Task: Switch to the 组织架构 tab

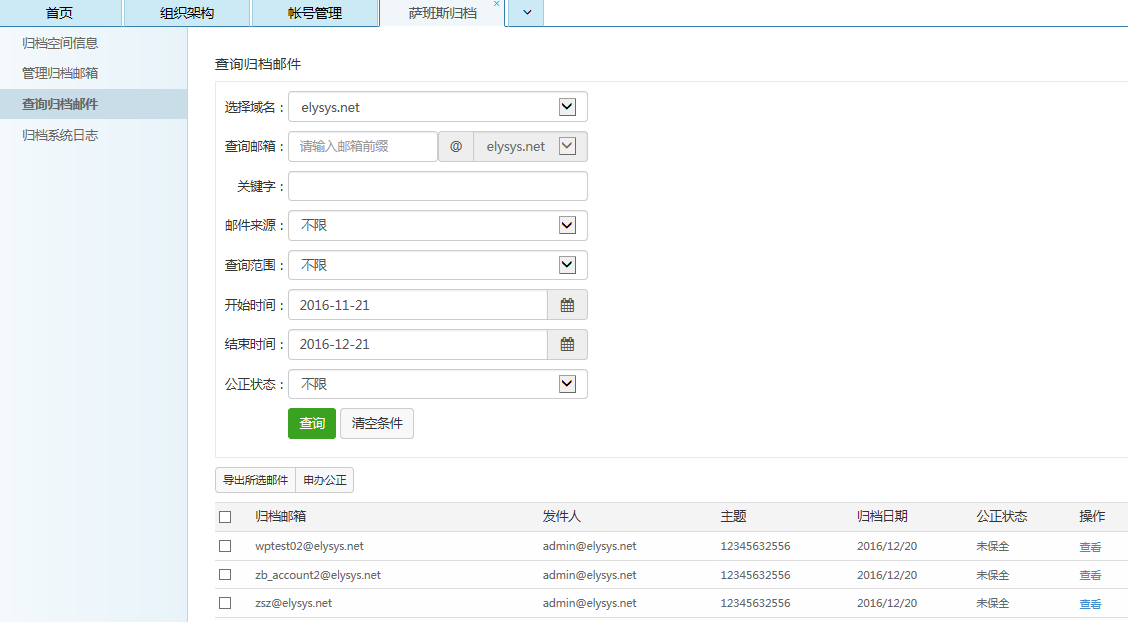Action: [187, 13]
